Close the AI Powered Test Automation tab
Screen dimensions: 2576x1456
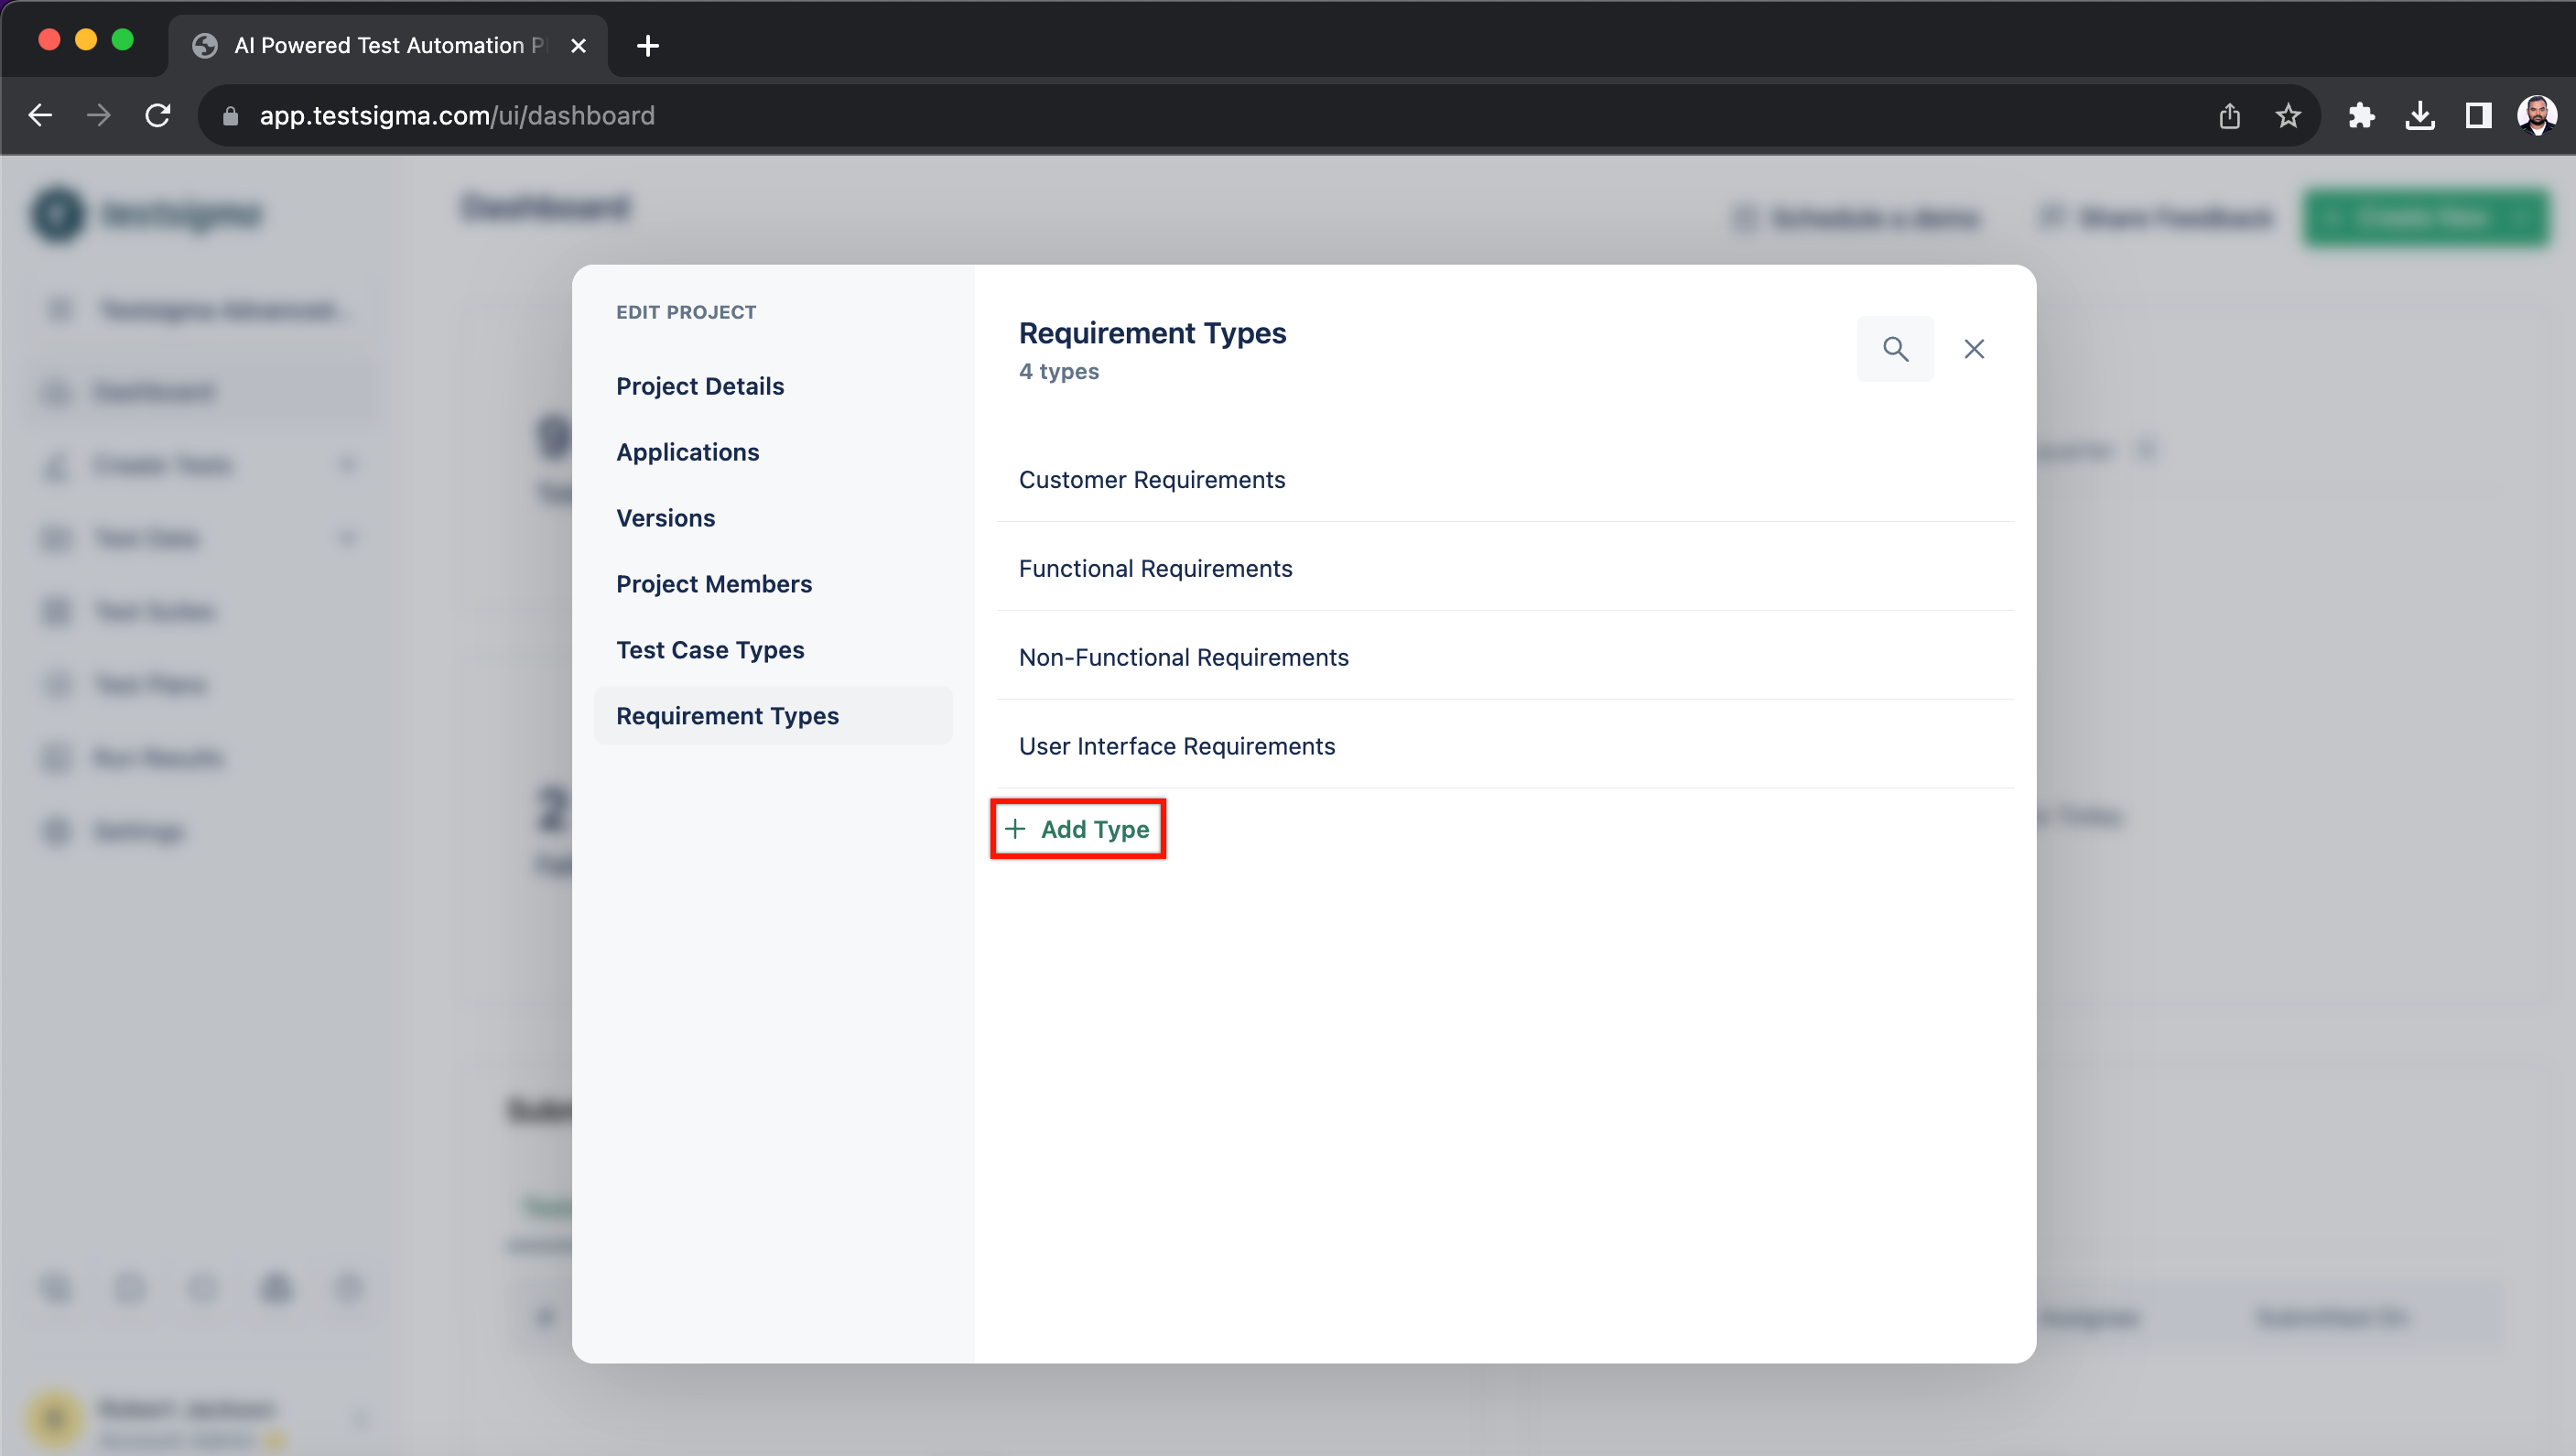tap(578, 46)
